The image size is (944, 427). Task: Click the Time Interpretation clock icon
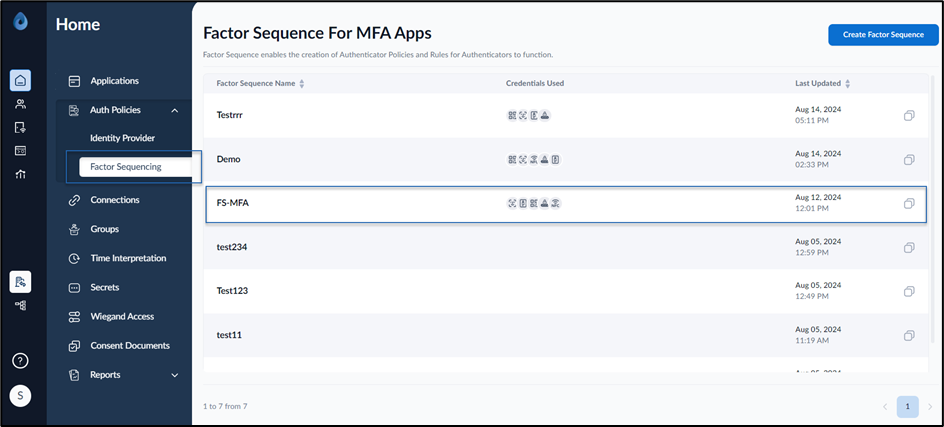[x=74, y=258]
